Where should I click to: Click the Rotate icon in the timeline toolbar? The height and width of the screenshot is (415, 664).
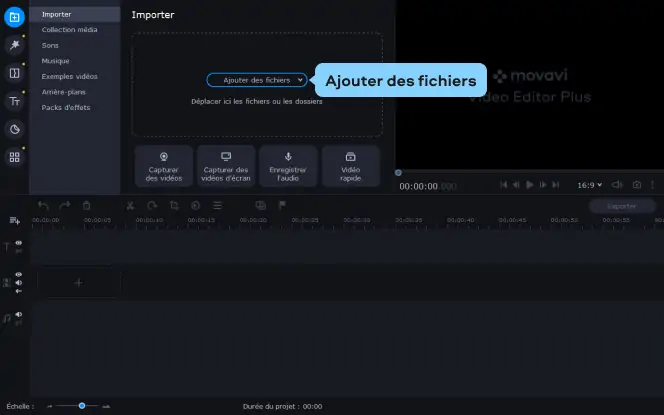point(152,205)
